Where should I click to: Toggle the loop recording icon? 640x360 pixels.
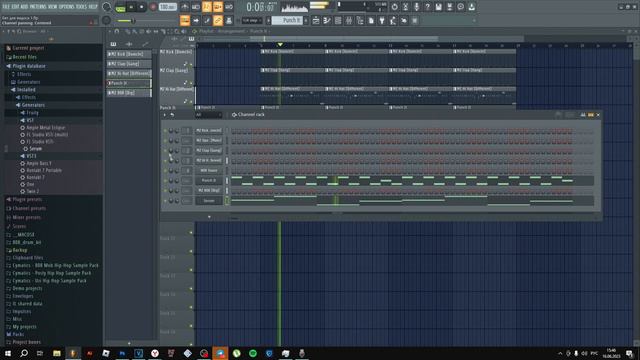click(229, 7)
